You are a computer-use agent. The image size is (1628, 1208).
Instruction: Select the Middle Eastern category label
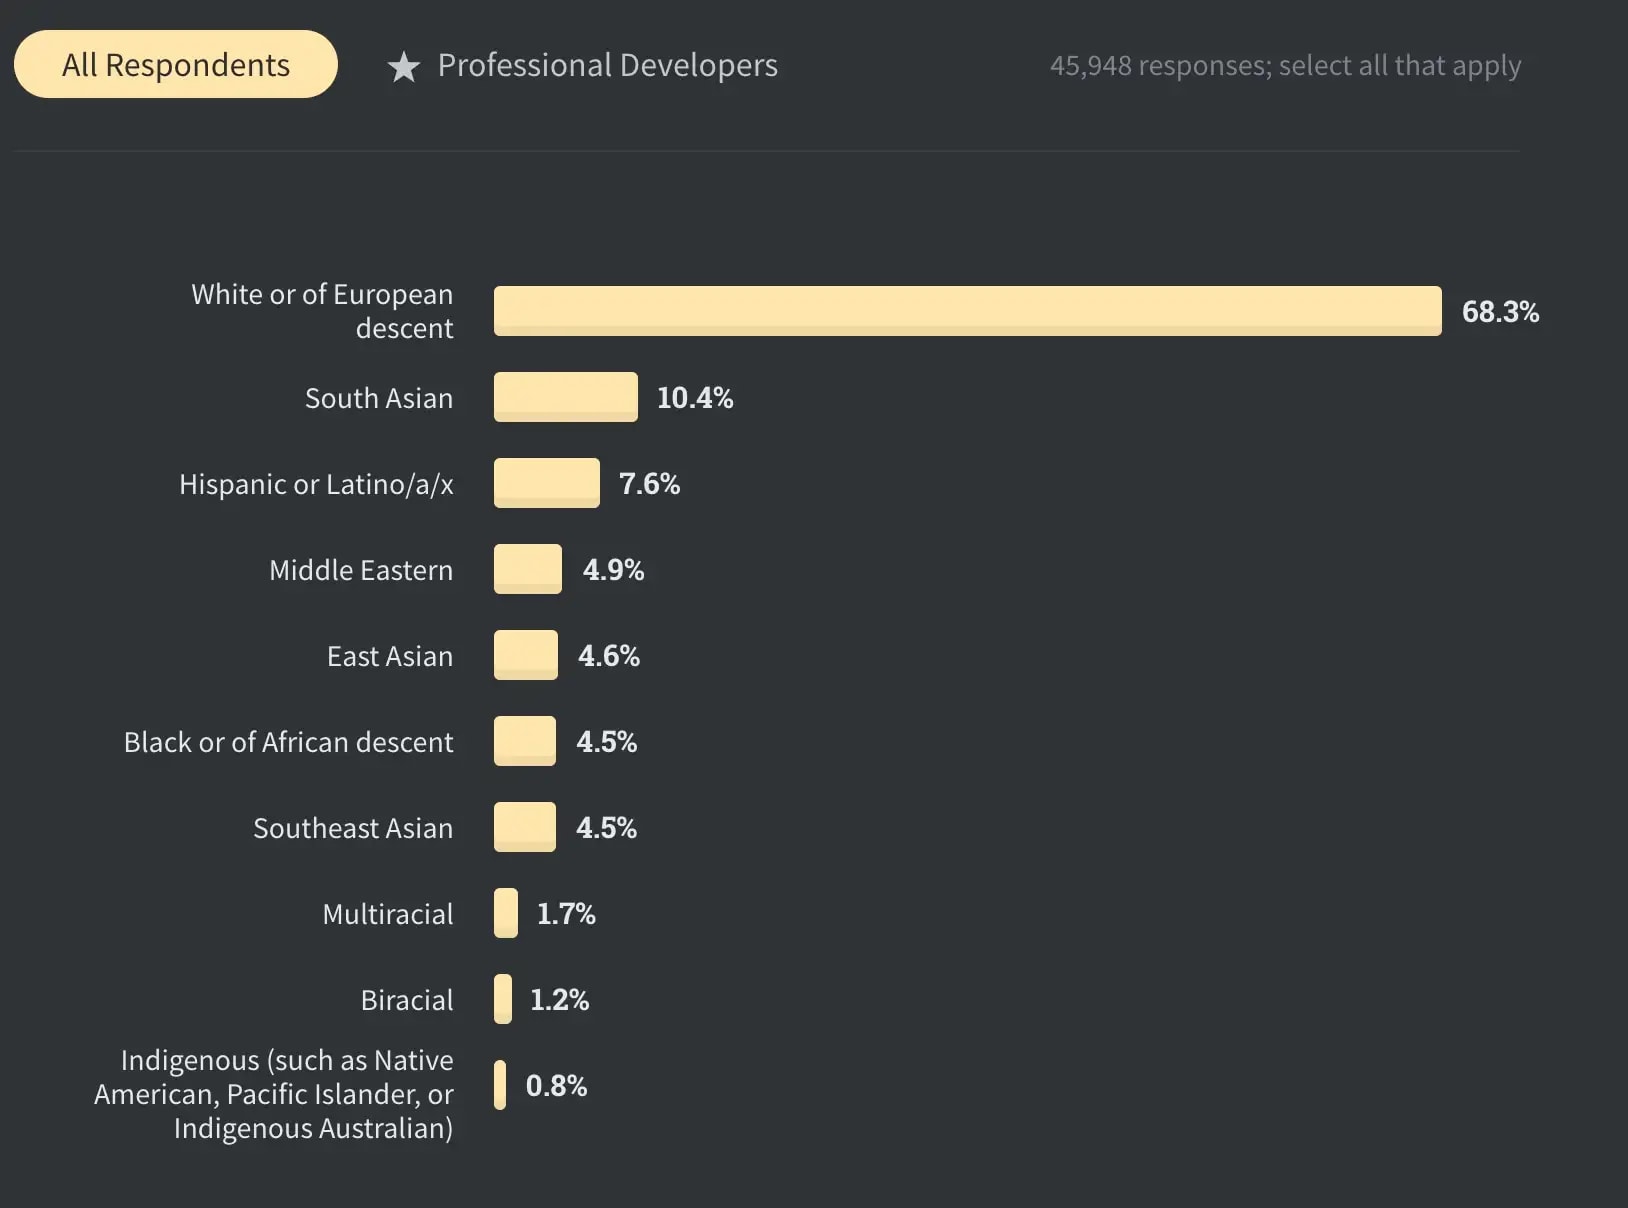tap(360, 569)
